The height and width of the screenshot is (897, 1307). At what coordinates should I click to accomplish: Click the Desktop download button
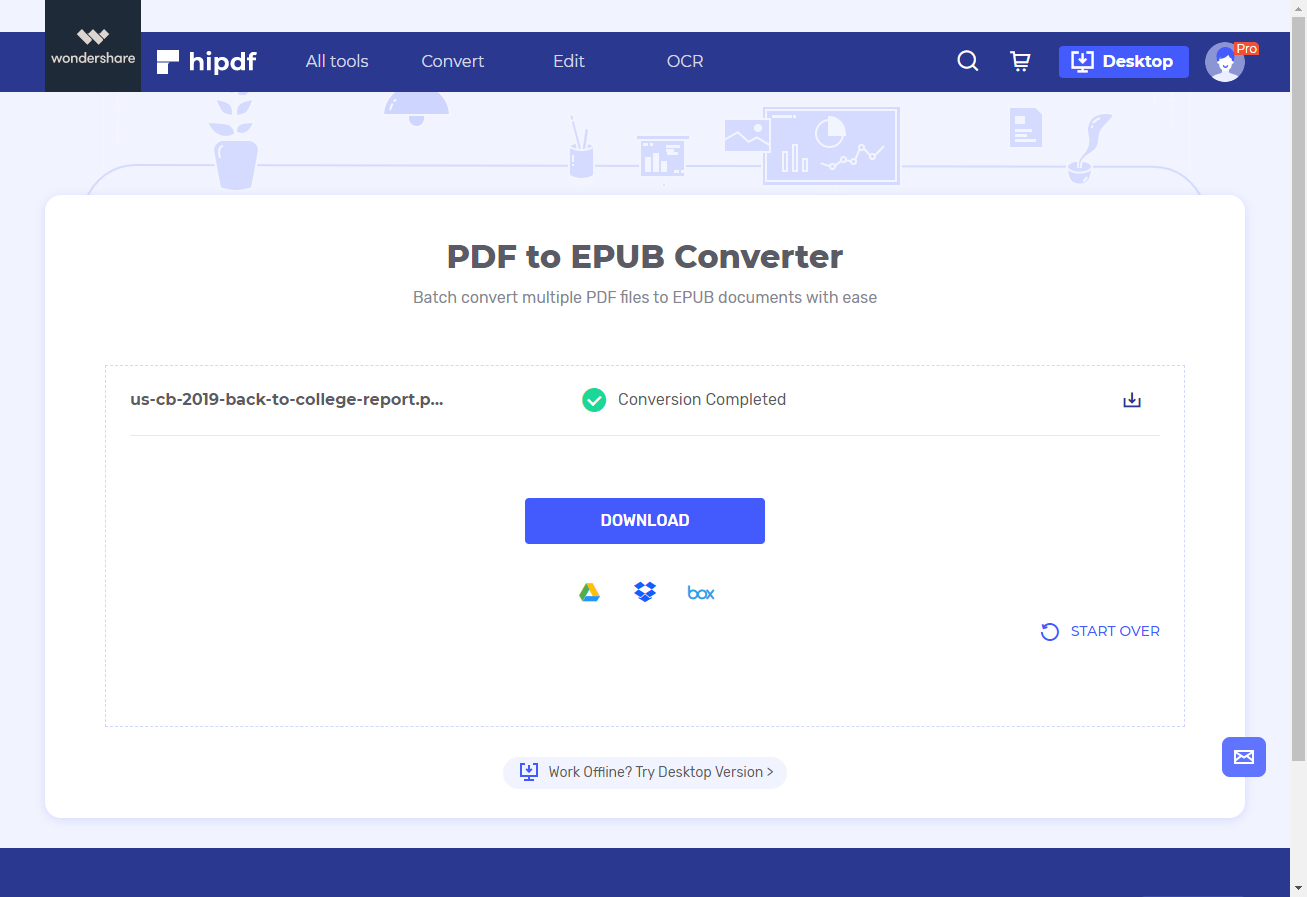1124,61
